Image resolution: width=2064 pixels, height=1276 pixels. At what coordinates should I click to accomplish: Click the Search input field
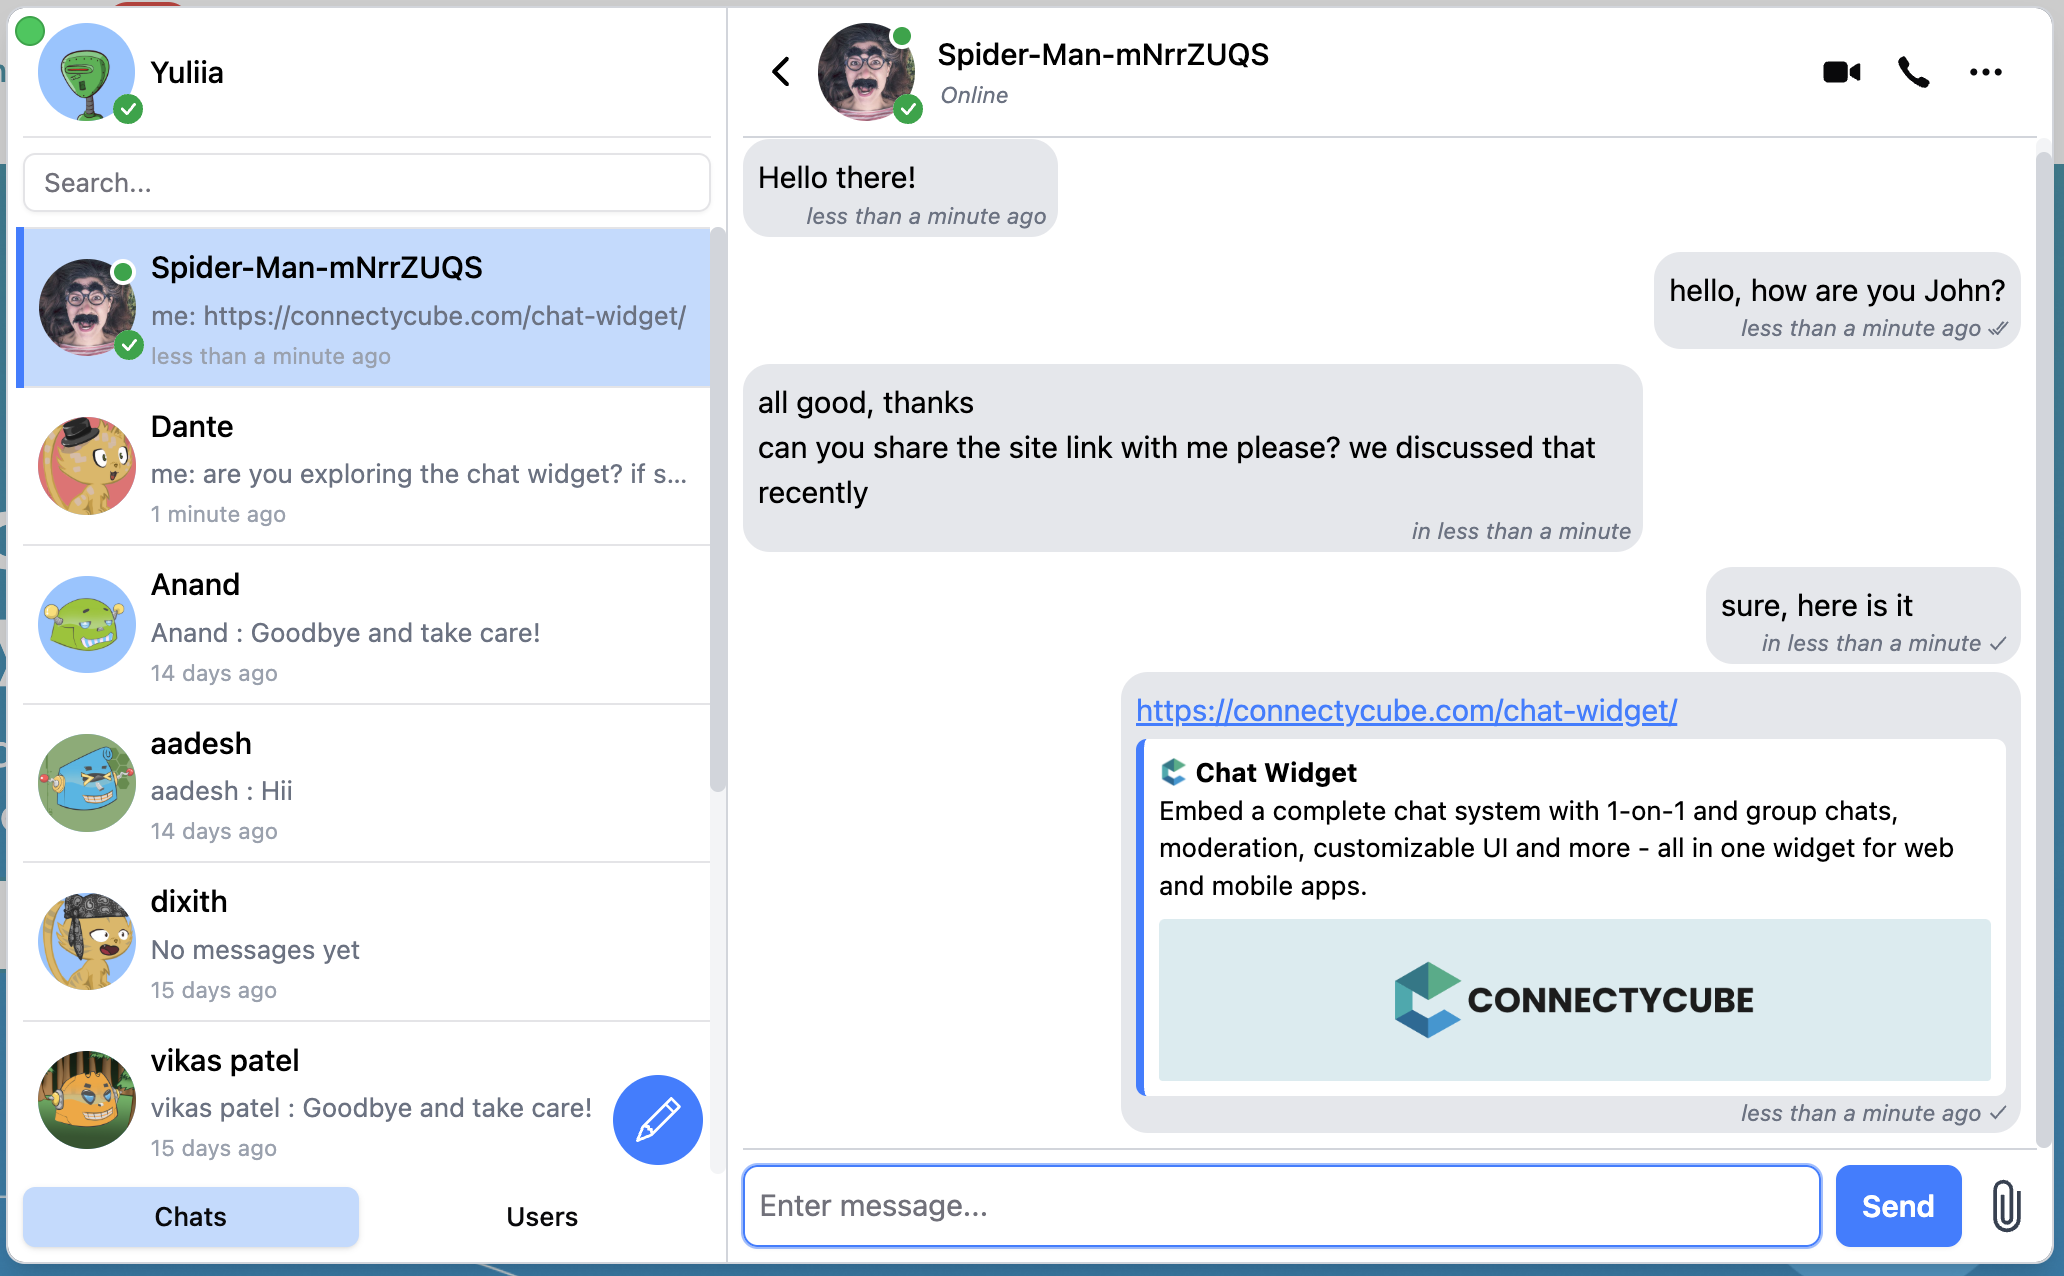[x=366, y=182]
